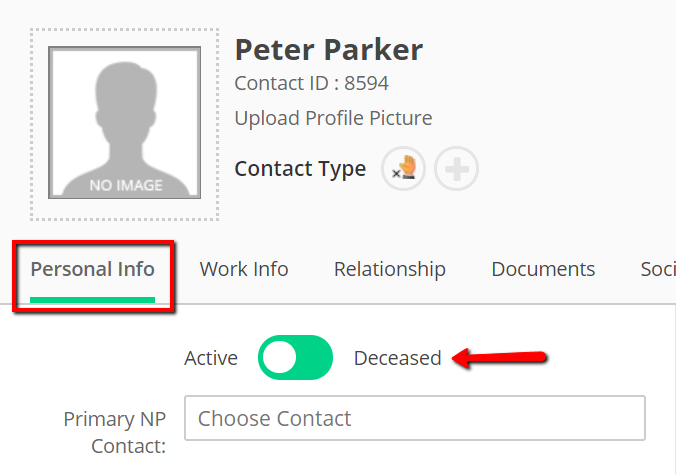This screenshot has width=676, height=474.
Task: Remove contact type via small x mark
Action: [x=395, y=174]
